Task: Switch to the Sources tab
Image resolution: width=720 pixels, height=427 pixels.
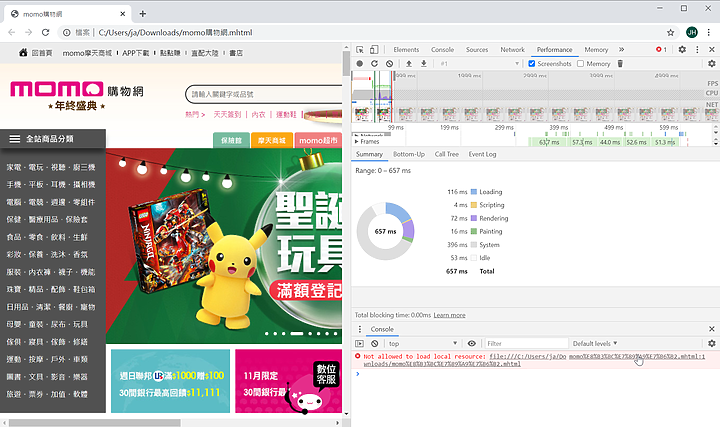Action: (x=477, y=50)
